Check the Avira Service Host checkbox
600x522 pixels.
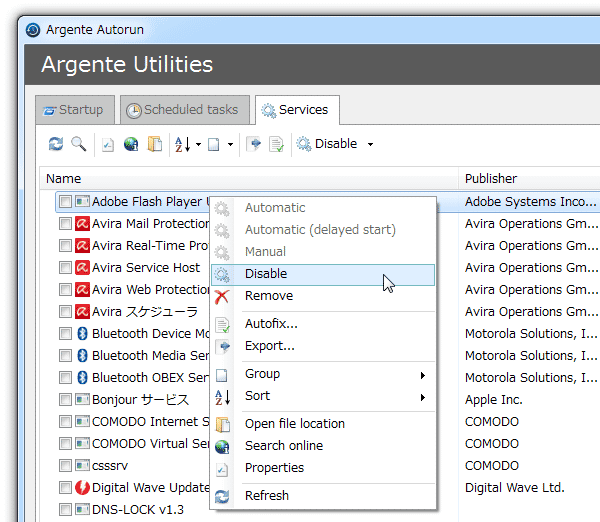(65, 268)
